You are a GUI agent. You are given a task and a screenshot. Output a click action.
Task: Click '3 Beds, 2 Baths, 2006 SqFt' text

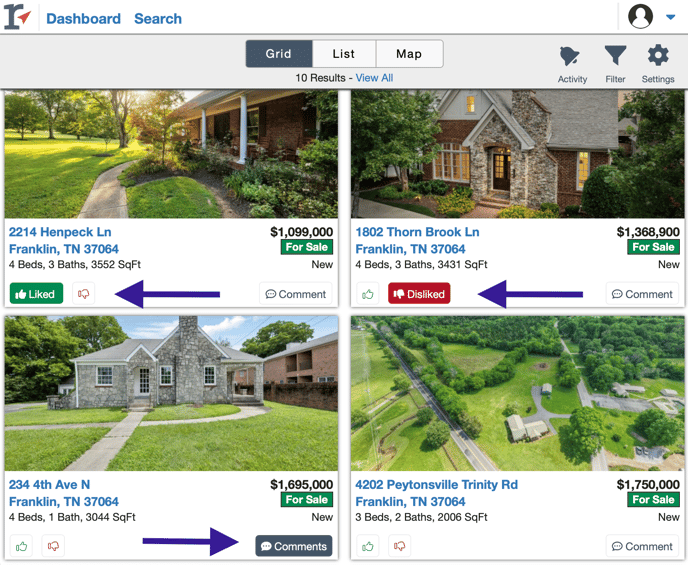point(422,517)
